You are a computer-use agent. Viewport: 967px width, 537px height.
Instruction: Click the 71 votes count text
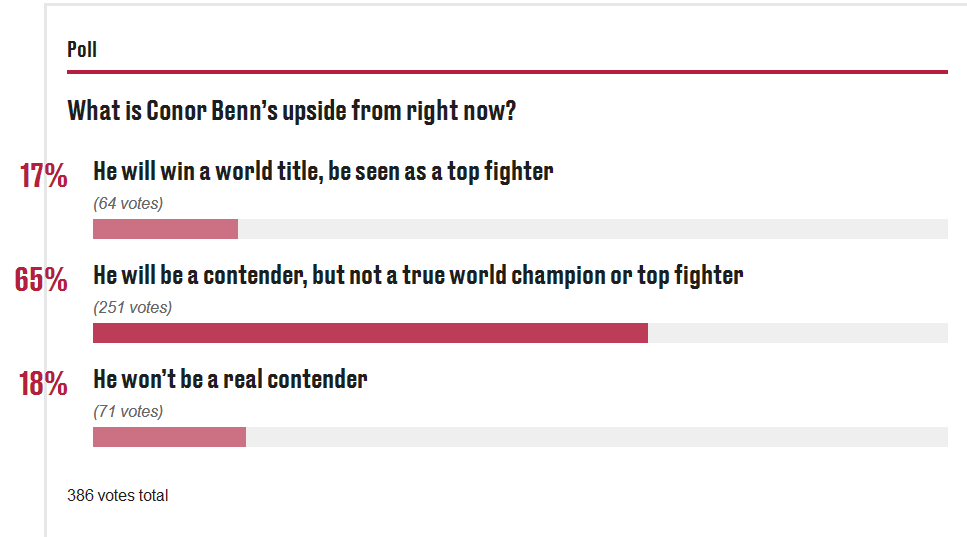[x=128, y=412]
